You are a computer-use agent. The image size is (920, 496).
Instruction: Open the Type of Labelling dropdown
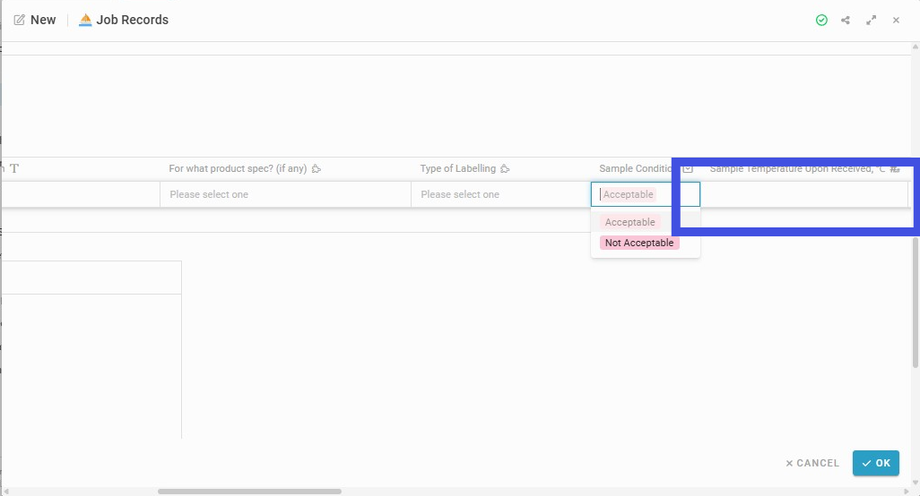pos(500,194)
